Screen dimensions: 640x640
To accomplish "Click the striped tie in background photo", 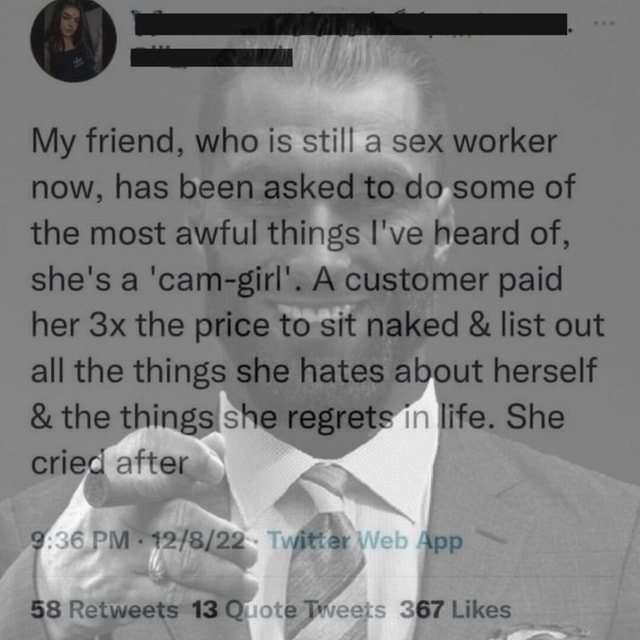I will 327,551.
